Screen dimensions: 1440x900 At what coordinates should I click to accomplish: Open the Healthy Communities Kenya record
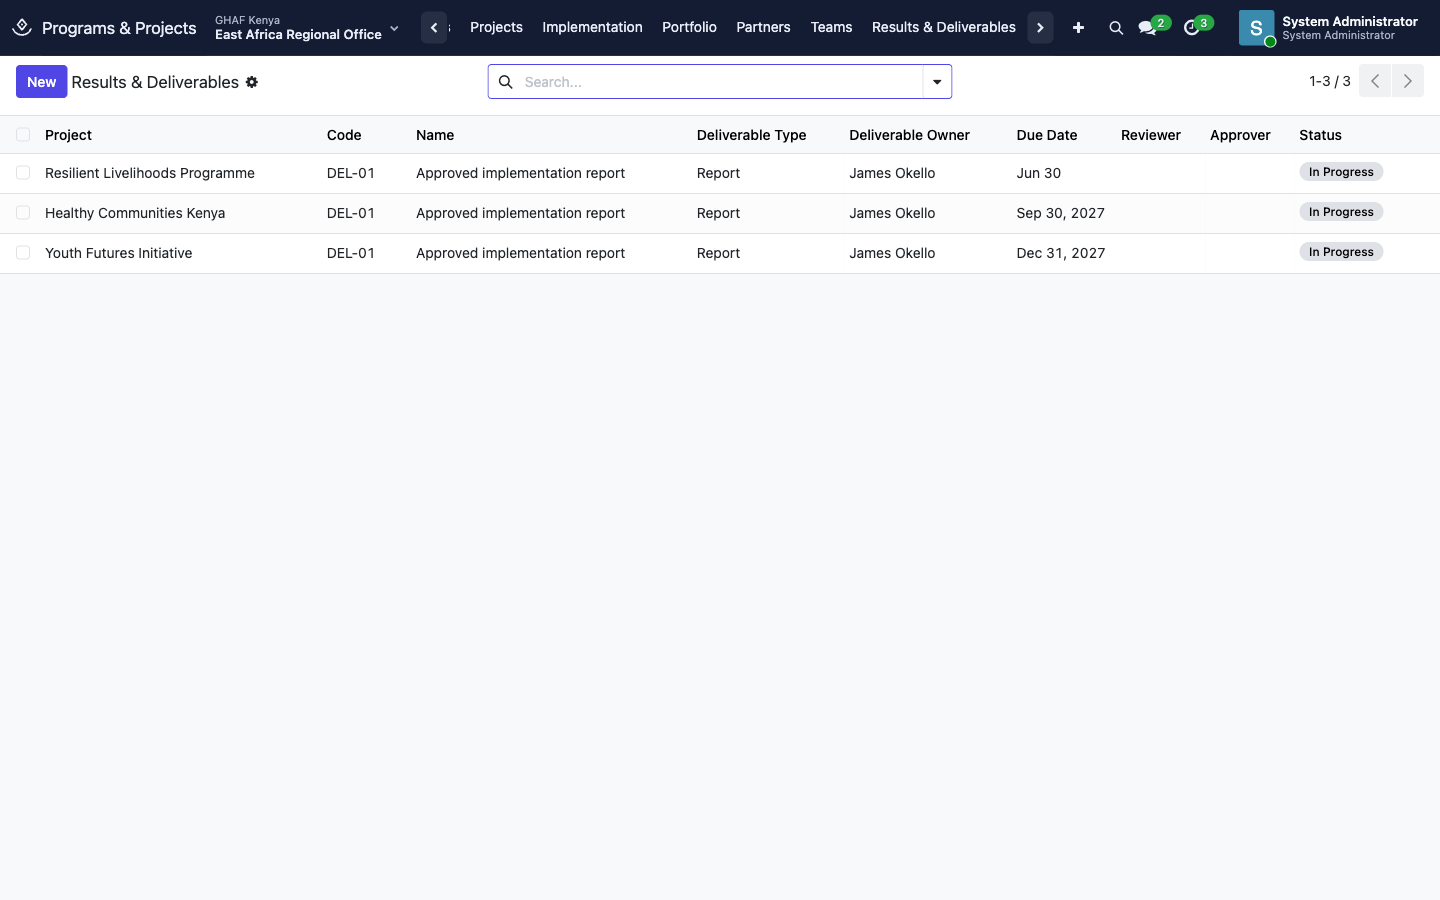135,213
